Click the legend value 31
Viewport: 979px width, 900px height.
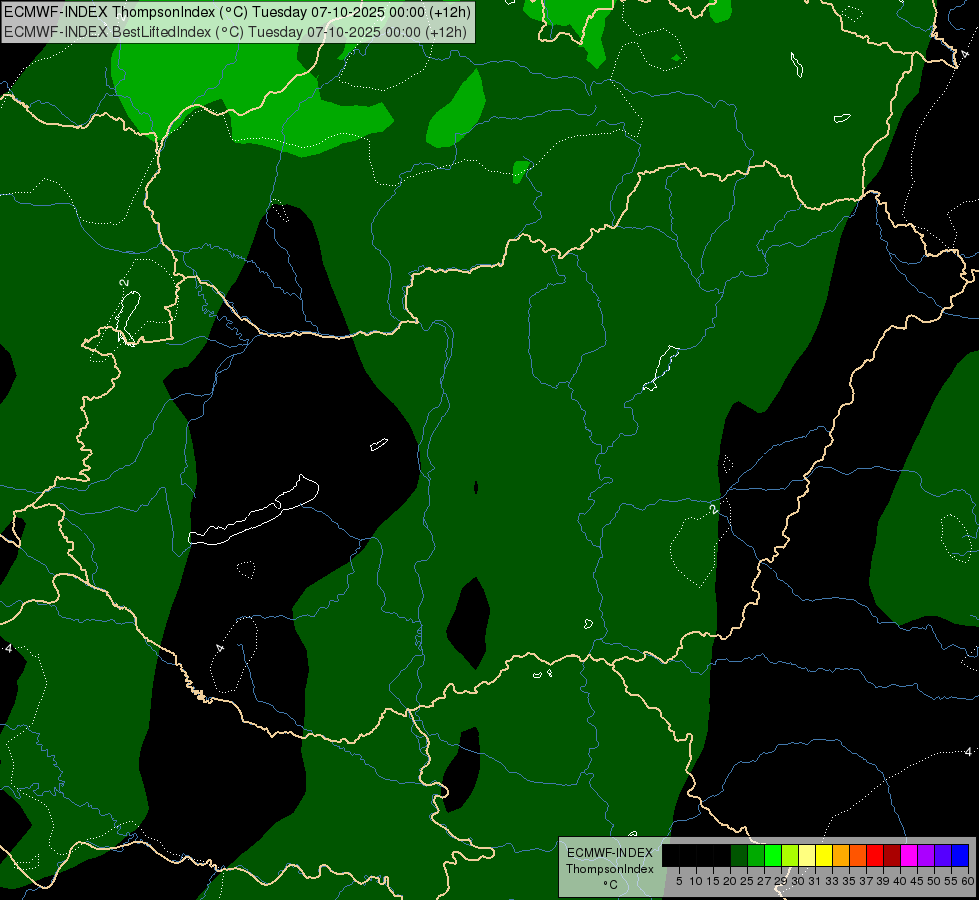(815, 881)
